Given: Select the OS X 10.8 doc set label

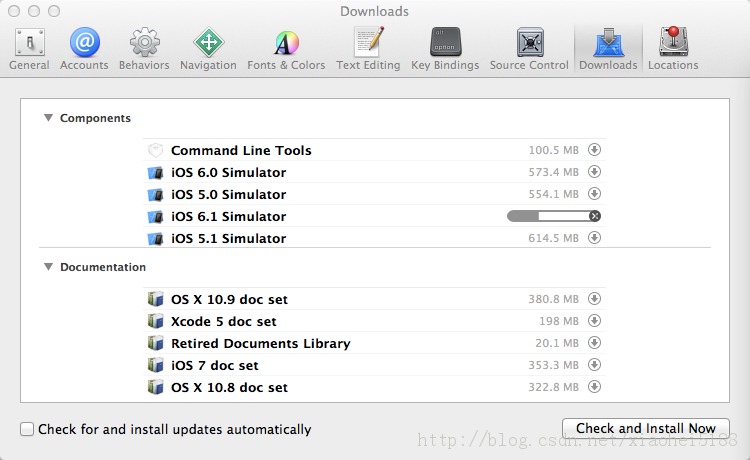Looking at the screenshot, I should coord(230,387).
